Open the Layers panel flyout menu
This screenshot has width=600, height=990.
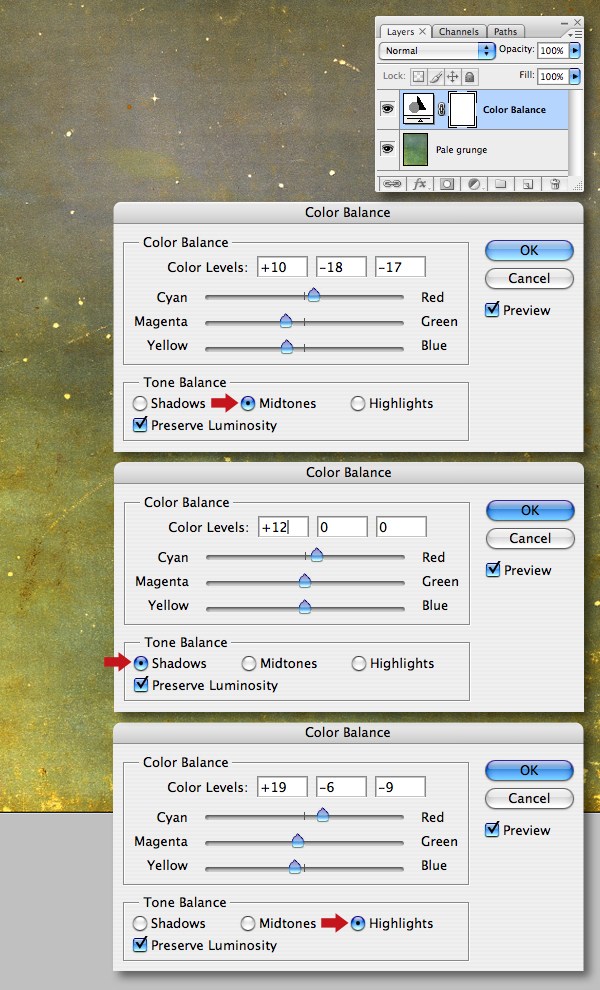[575, 34]
